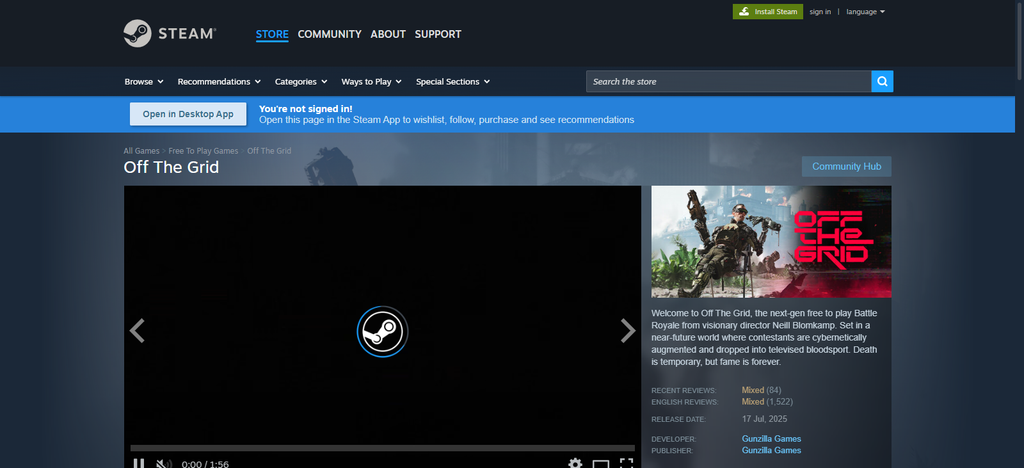Click the search magnifier button

click(x=882, y=82)
